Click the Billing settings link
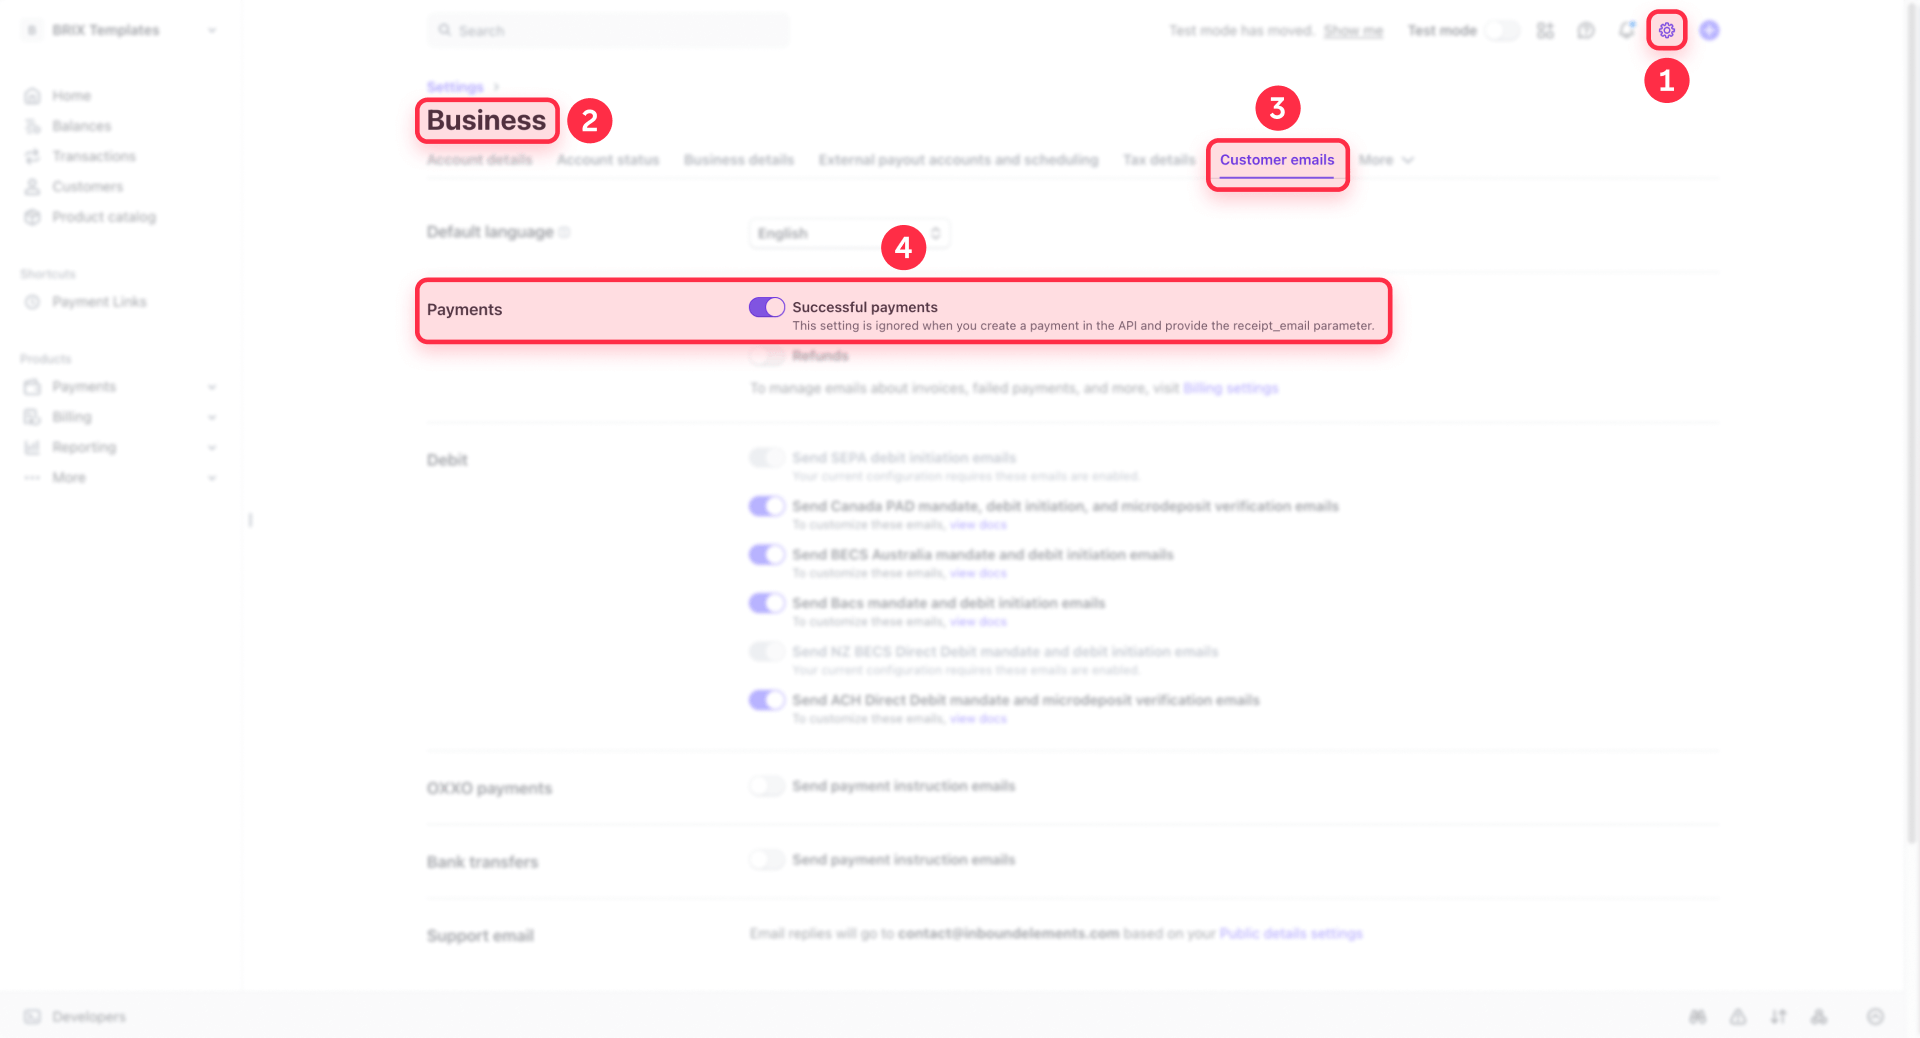This screenshot has height=1038, width=1920. [x=1230, y=388]
